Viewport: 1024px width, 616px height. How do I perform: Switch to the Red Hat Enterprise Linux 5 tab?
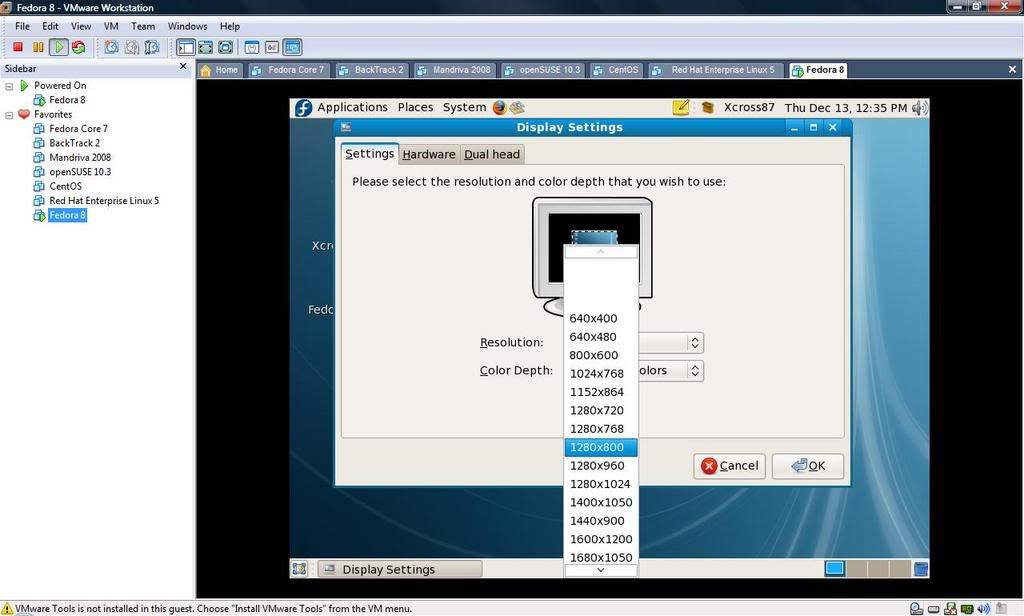click(x=715, y=70)
